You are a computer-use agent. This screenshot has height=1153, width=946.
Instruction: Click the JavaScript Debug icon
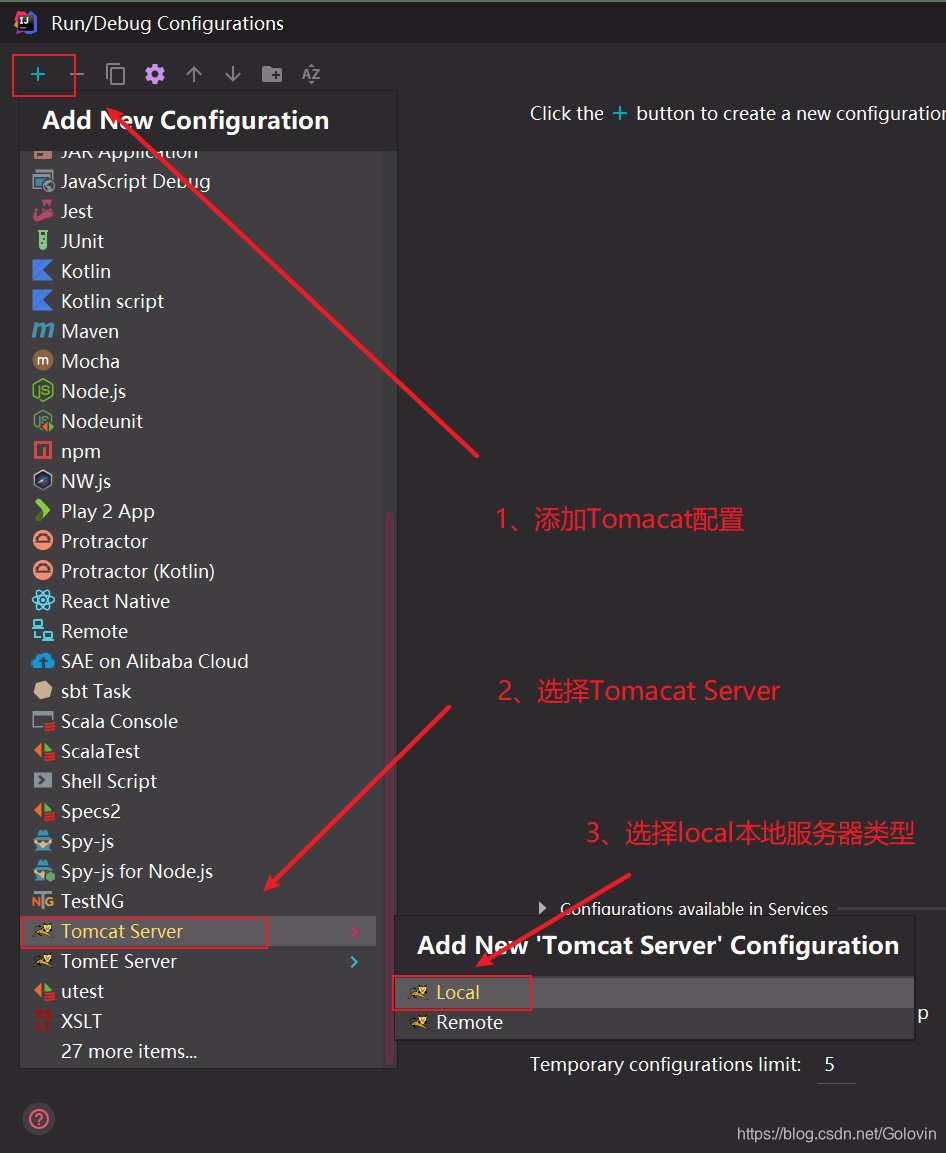[x=43, y=181]
